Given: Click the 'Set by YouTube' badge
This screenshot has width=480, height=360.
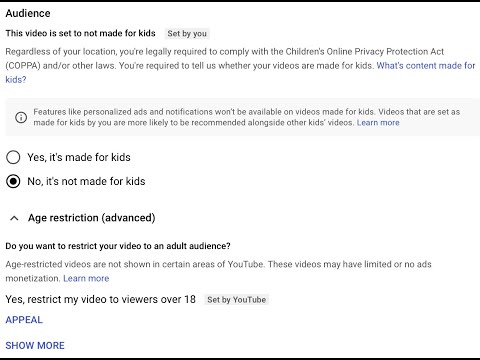Looking at the screenshot, I should 237,300.
